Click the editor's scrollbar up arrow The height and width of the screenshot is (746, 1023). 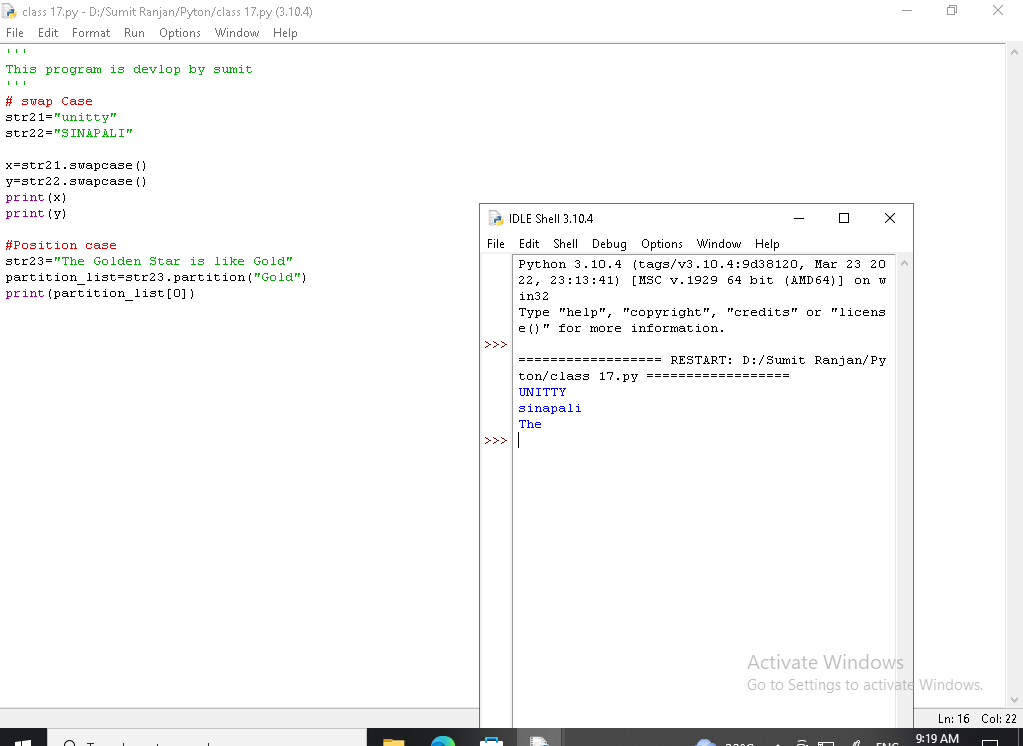pos(1014,52)
